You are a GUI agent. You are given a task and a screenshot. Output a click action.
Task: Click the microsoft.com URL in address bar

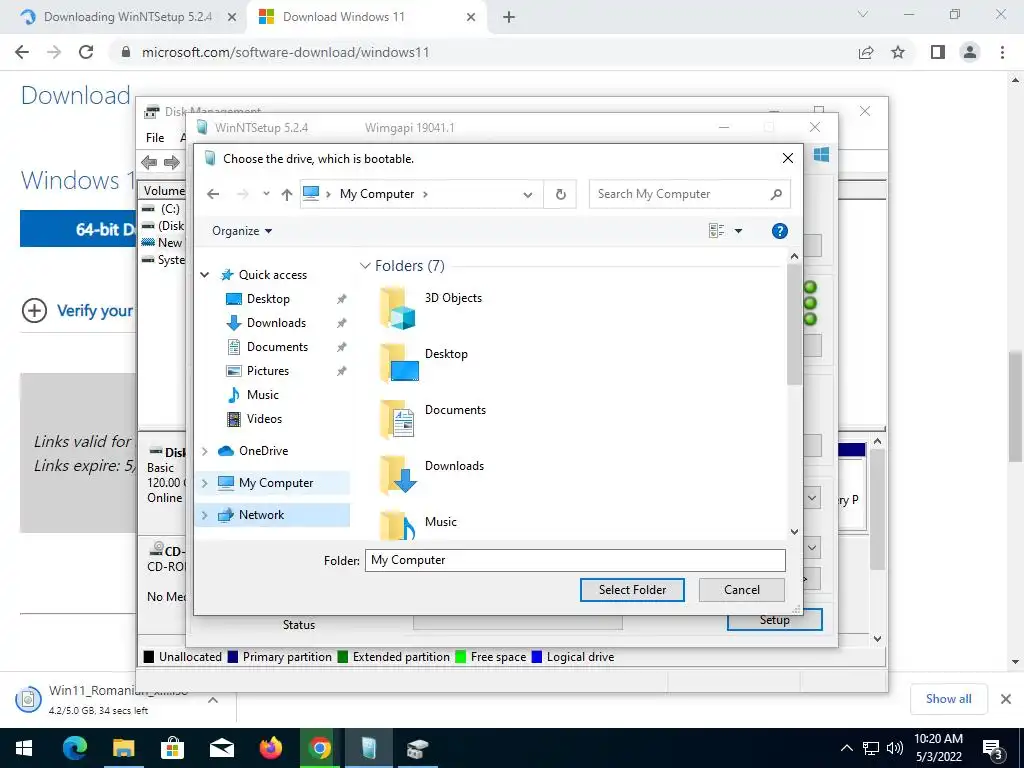285,52
